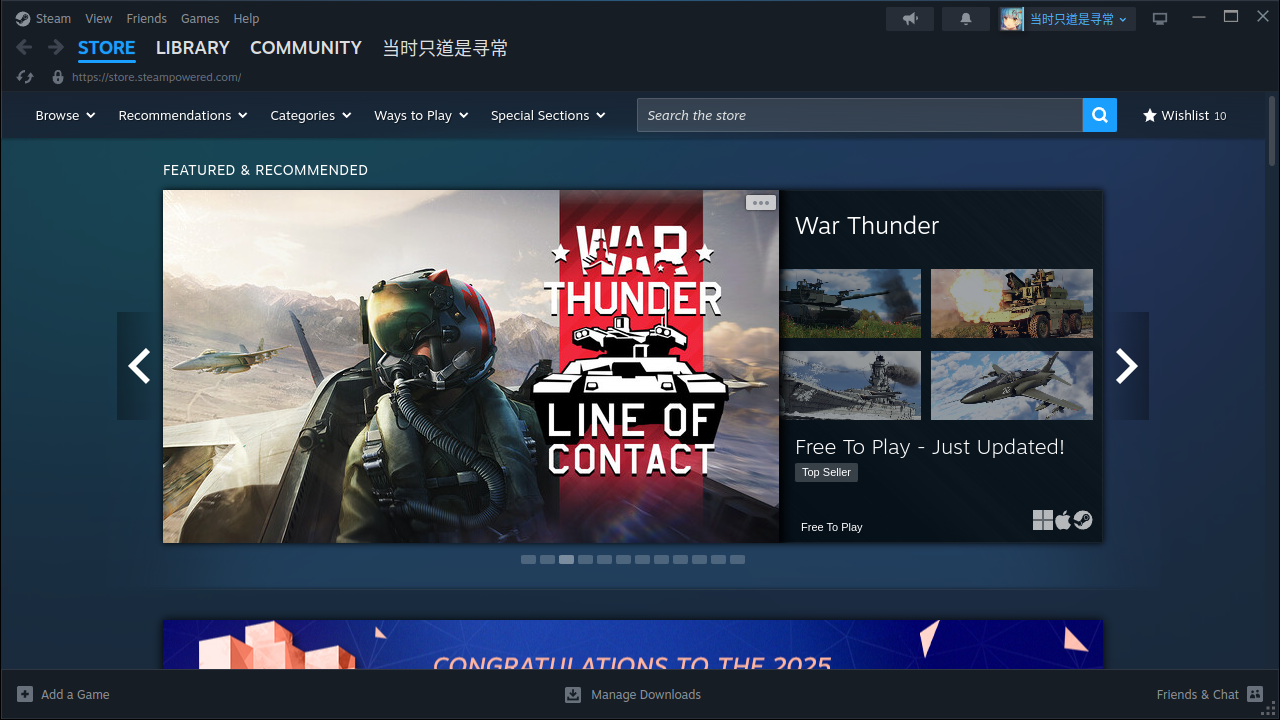Image resolution: width=1280 pixels, height=720 pixels.
Task: Go to previous featured item with left arrow
Action: 139,366
